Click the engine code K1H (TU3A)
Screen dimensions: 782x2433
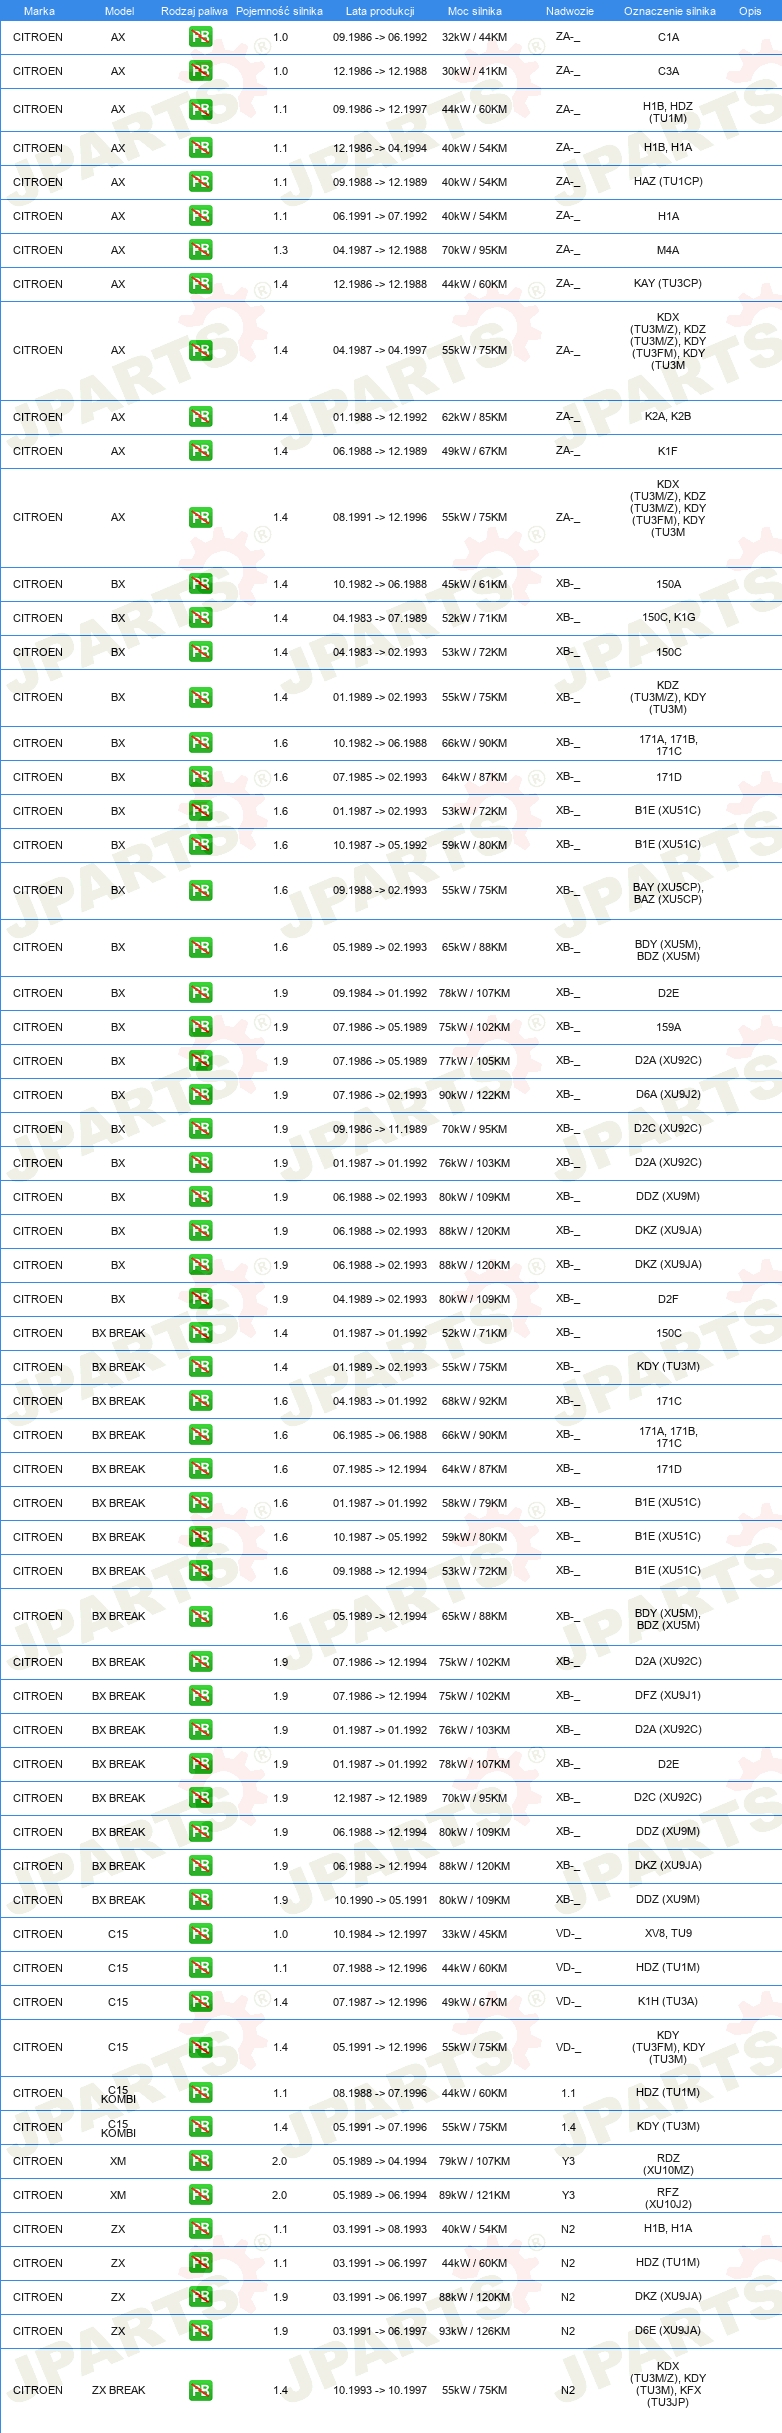(668, 2001)
